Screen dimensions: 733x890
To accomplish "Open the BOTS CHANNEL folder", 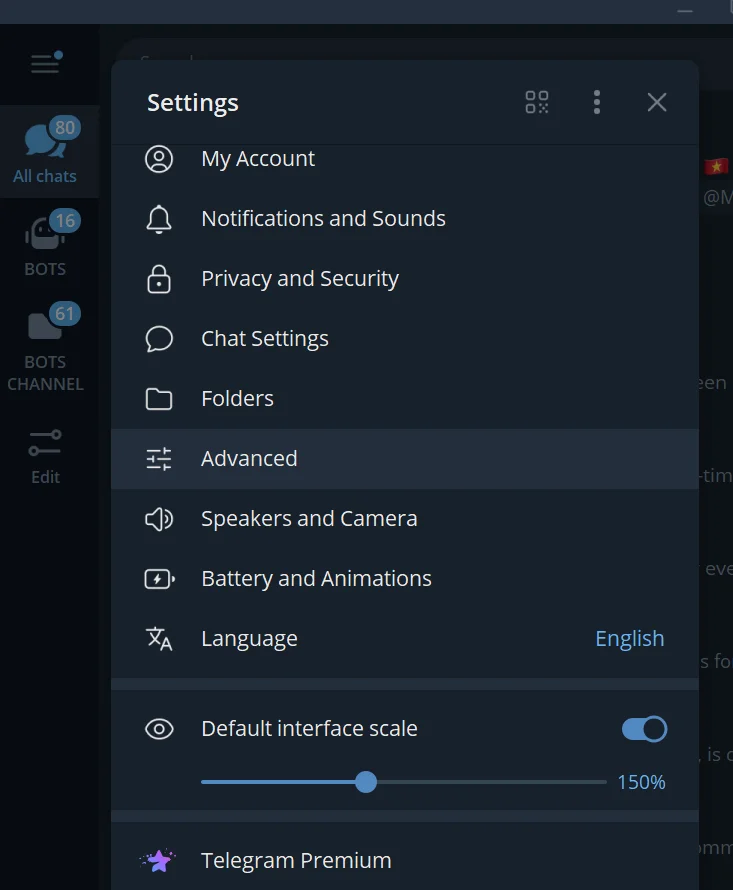I will tap(49, 347).
